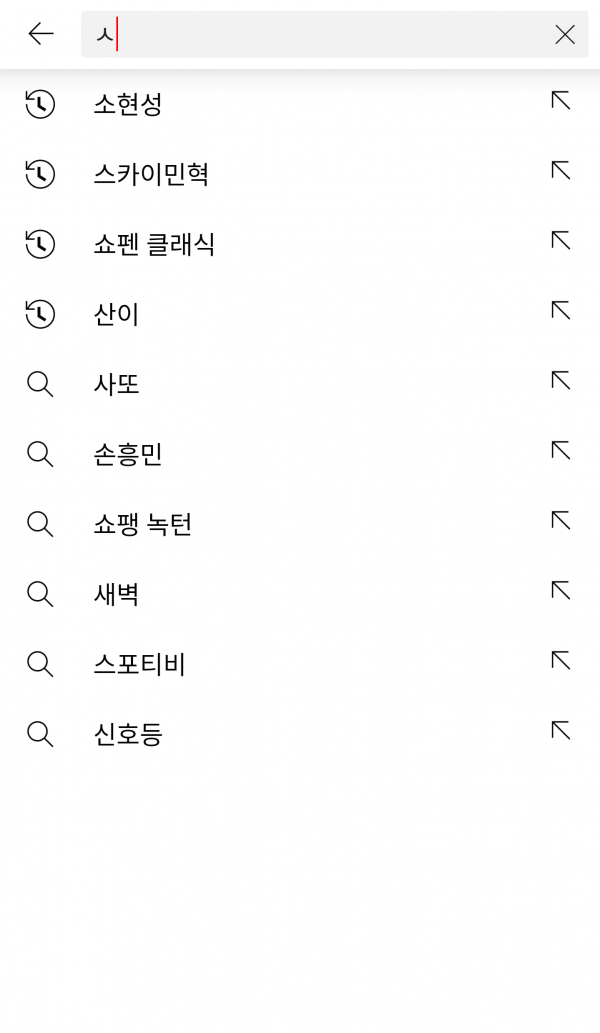Search for suggestion 쇼팽 녹턴
The image size is (600, 1033).
click(142, 524)
